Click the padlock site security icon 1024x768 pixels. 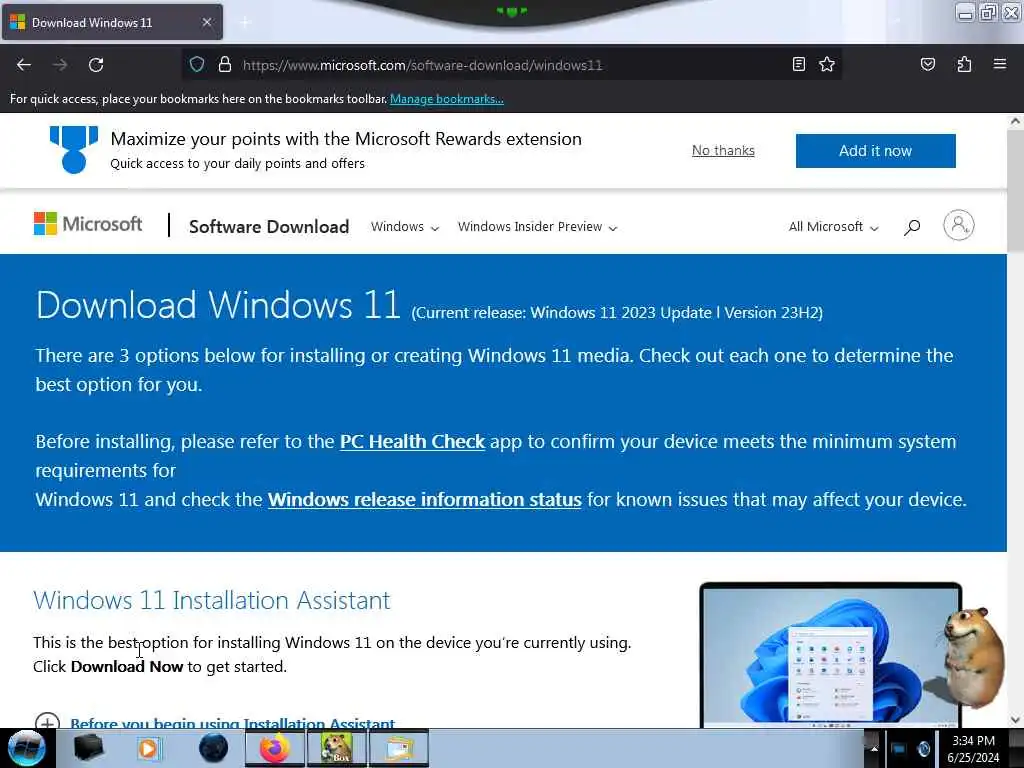tap(225, 64)
